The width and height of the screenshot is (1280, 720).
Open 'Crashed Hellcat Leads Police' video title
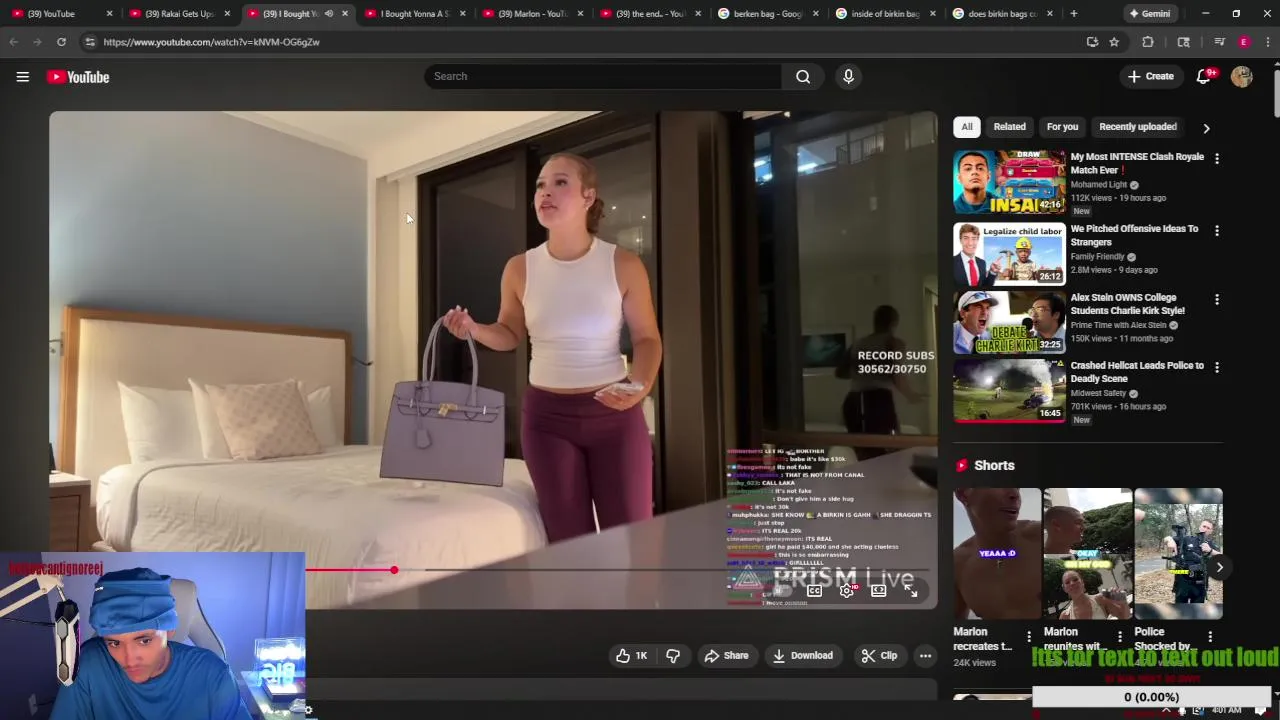click(x=1137, y=372)
